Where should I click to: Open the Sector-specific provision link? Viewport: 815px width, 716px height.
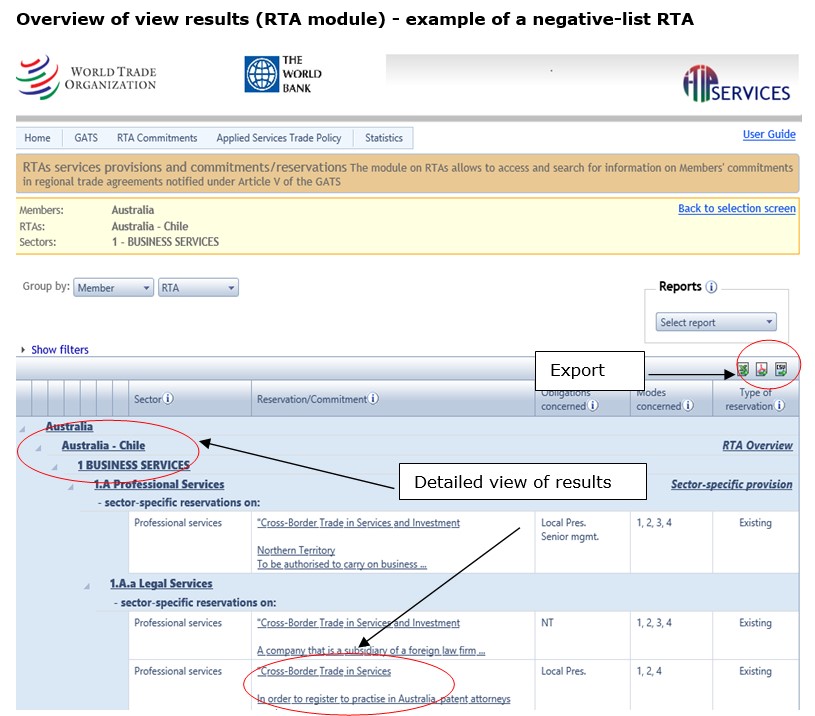point(731,484)
